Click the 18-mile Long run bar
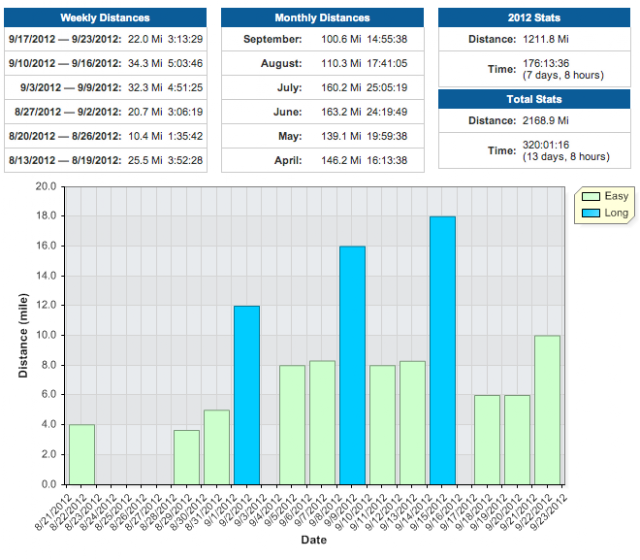This screenshot has width=640, height=560. pos(442,350)
